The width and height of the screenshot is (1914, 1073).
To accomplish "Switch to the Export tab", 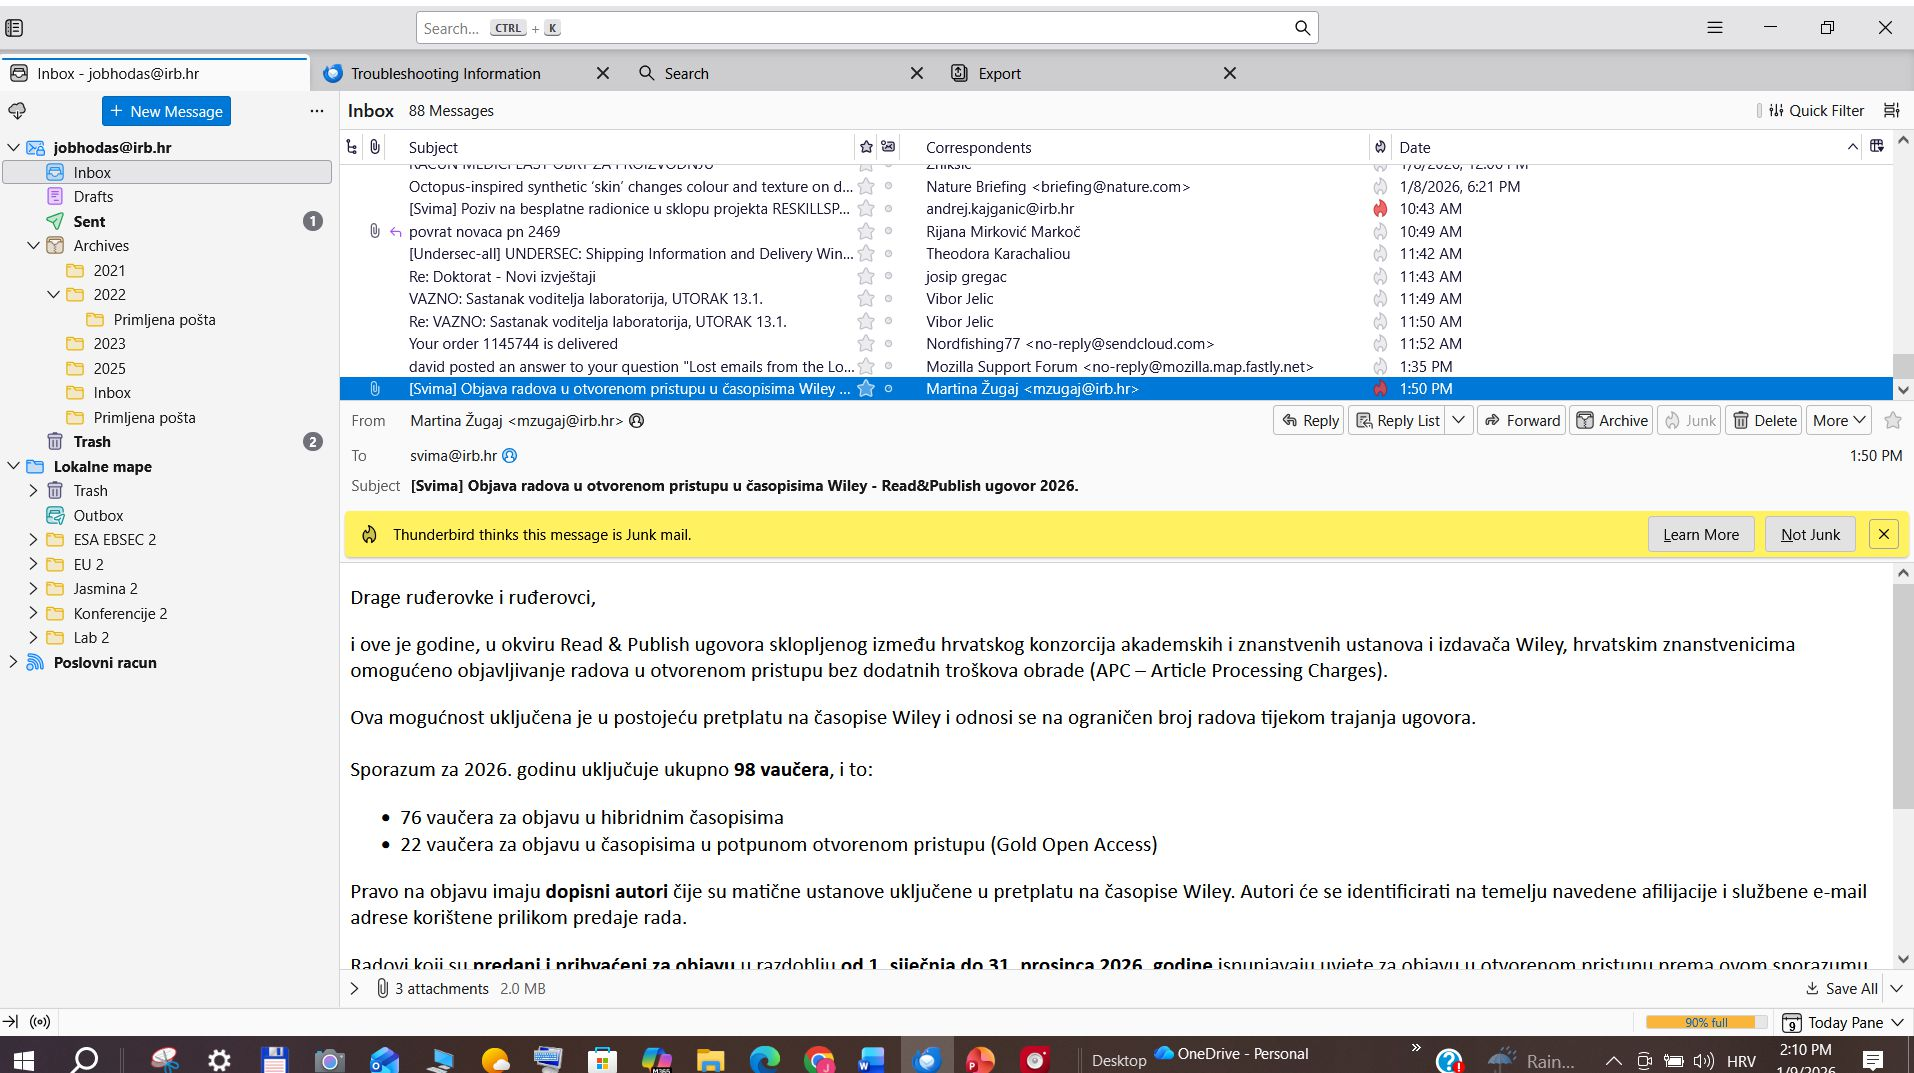I will tap(999, 74).
